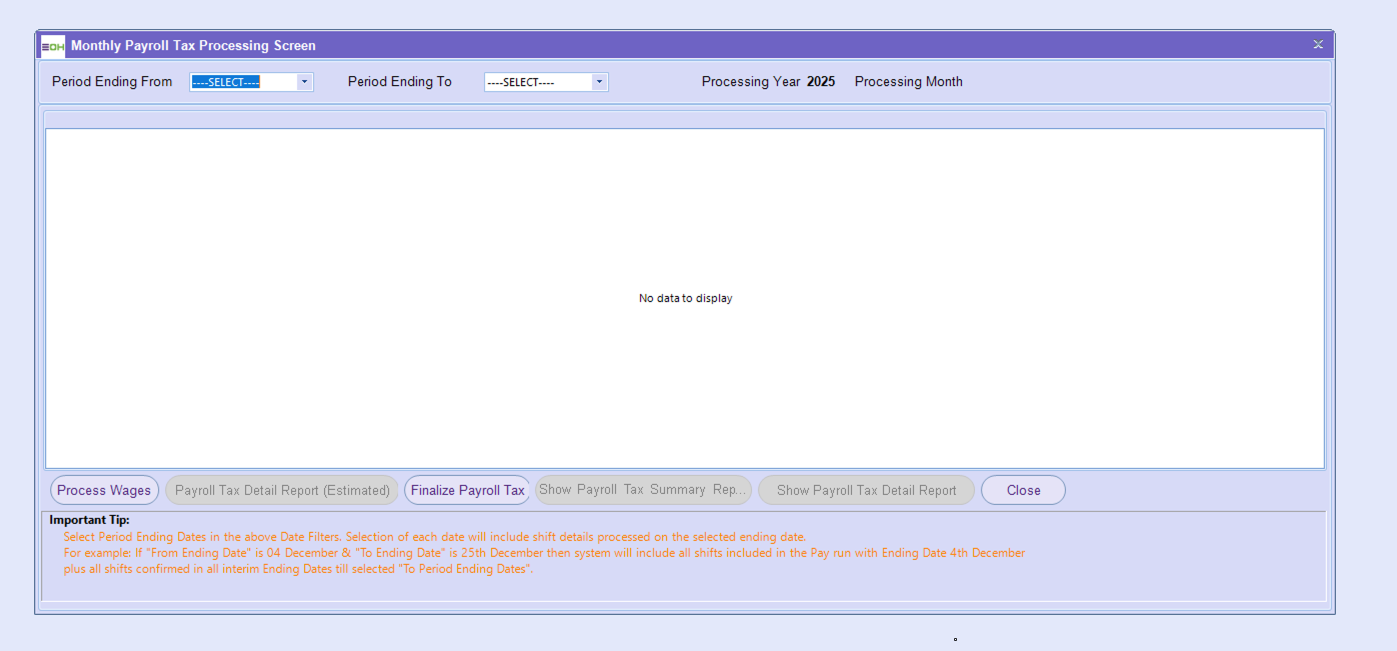1397x651 pixels.
Task: Click the 2025 processing year value
Action: (821, 82)
